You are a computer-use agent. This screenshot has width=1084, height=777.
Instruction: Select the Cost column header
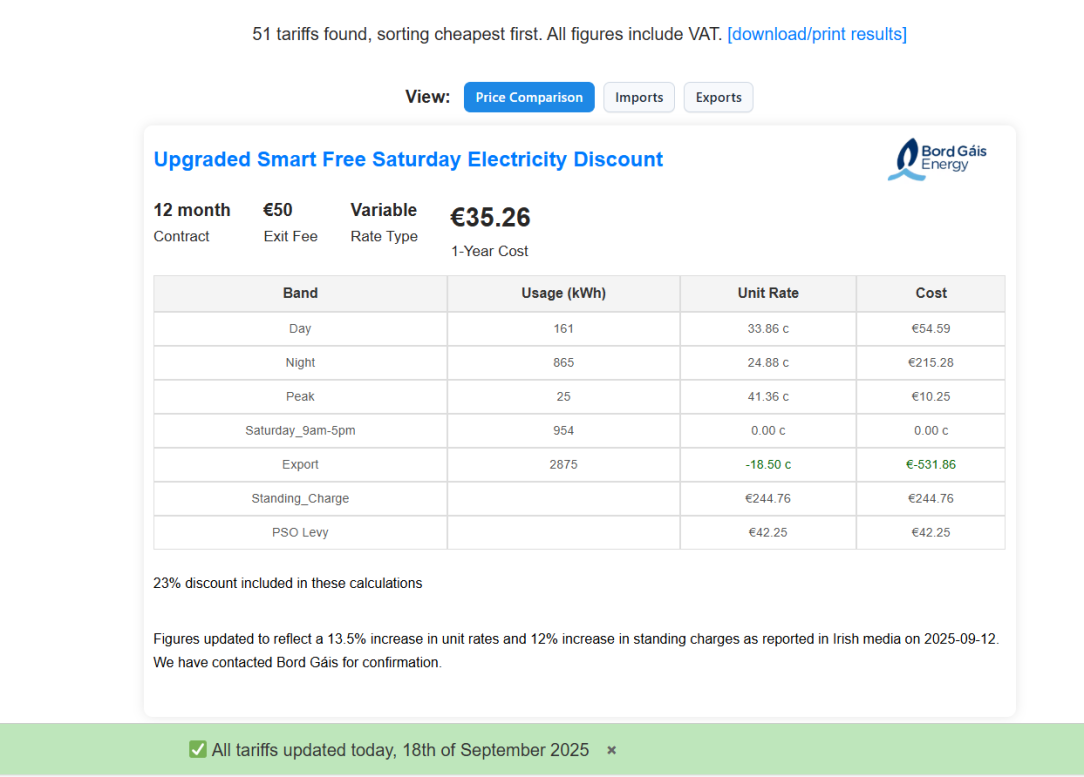tap(931, 293)
